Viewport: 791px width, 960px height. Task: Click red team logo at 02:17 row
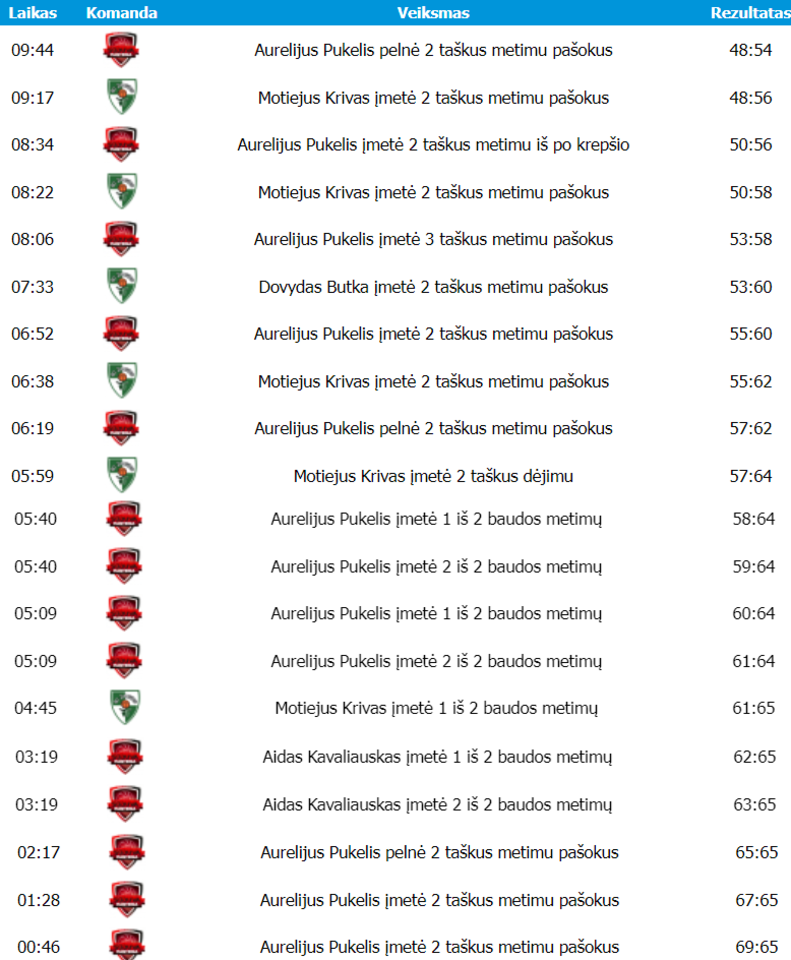click(125, 851)
